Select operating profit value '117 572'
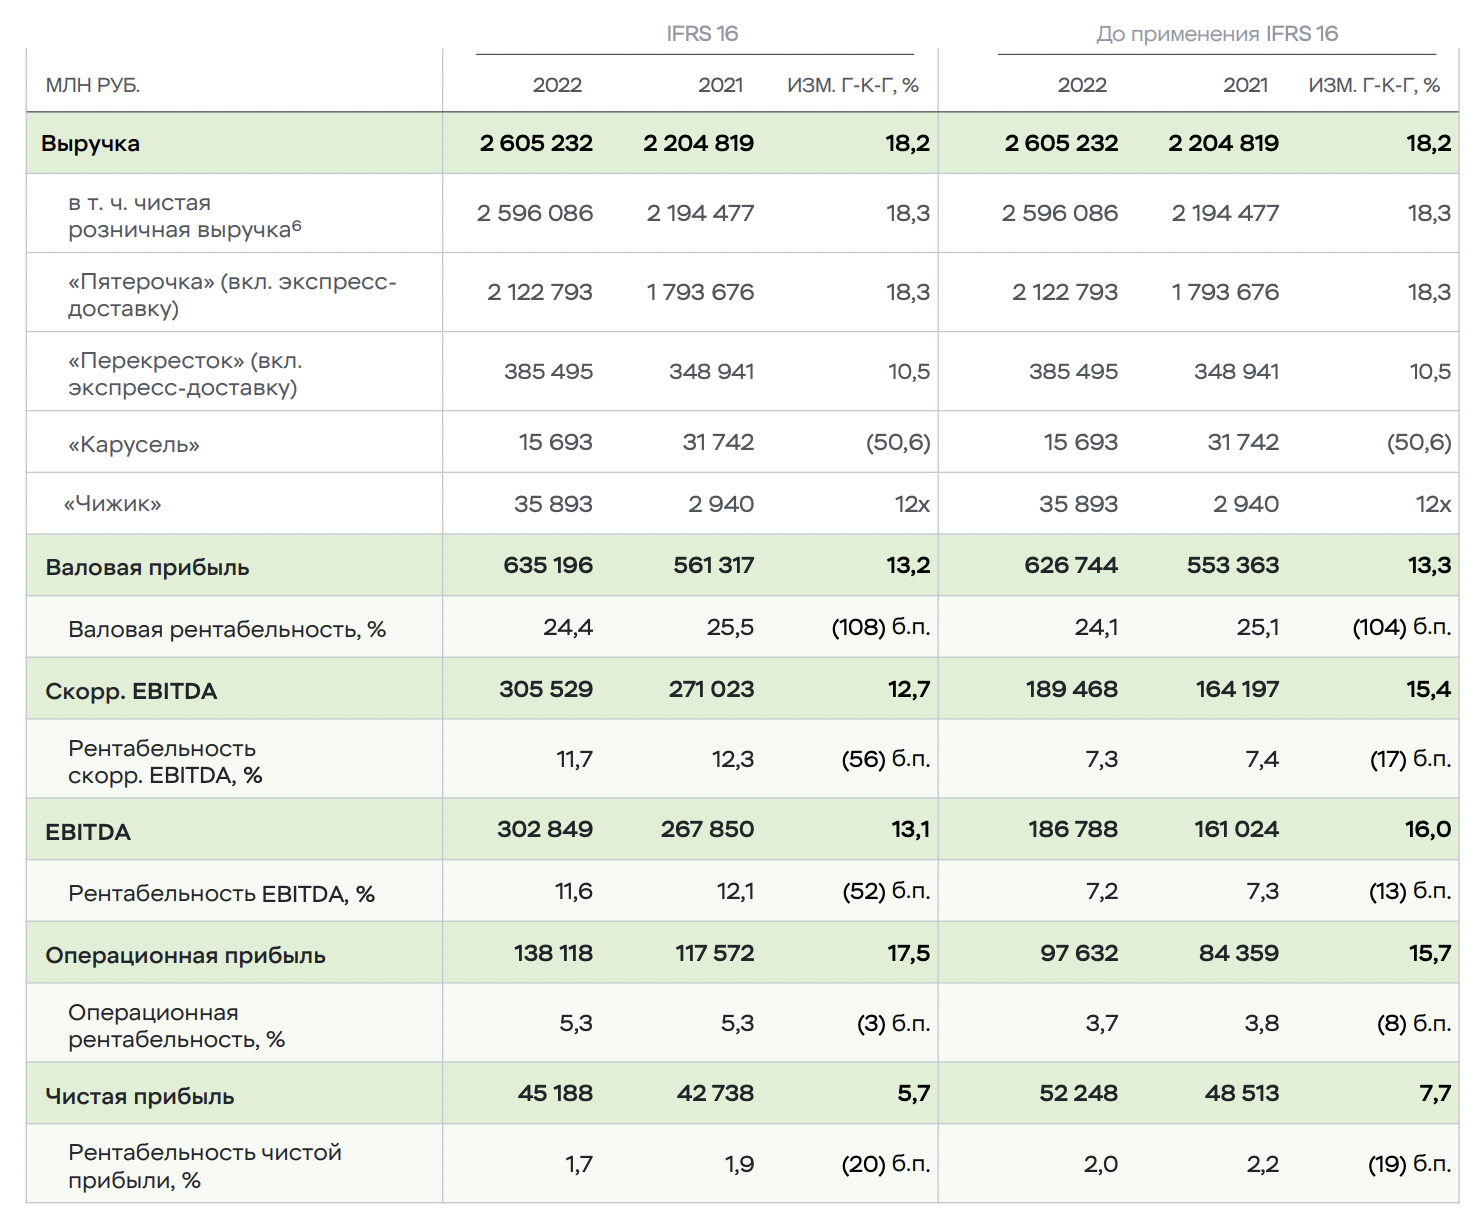The image size is (1480, 1228). (x=714, y=953)
